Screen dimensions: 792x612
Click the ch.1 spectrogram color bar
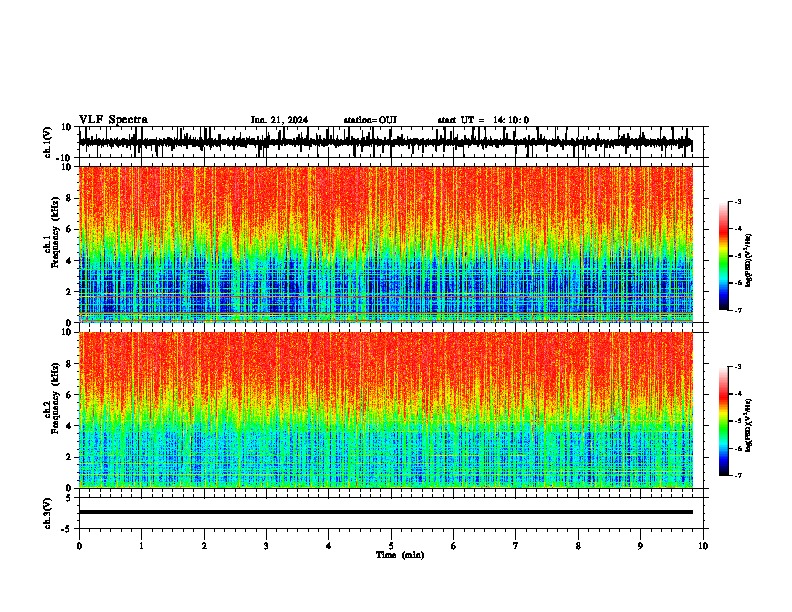coord(724,256)
